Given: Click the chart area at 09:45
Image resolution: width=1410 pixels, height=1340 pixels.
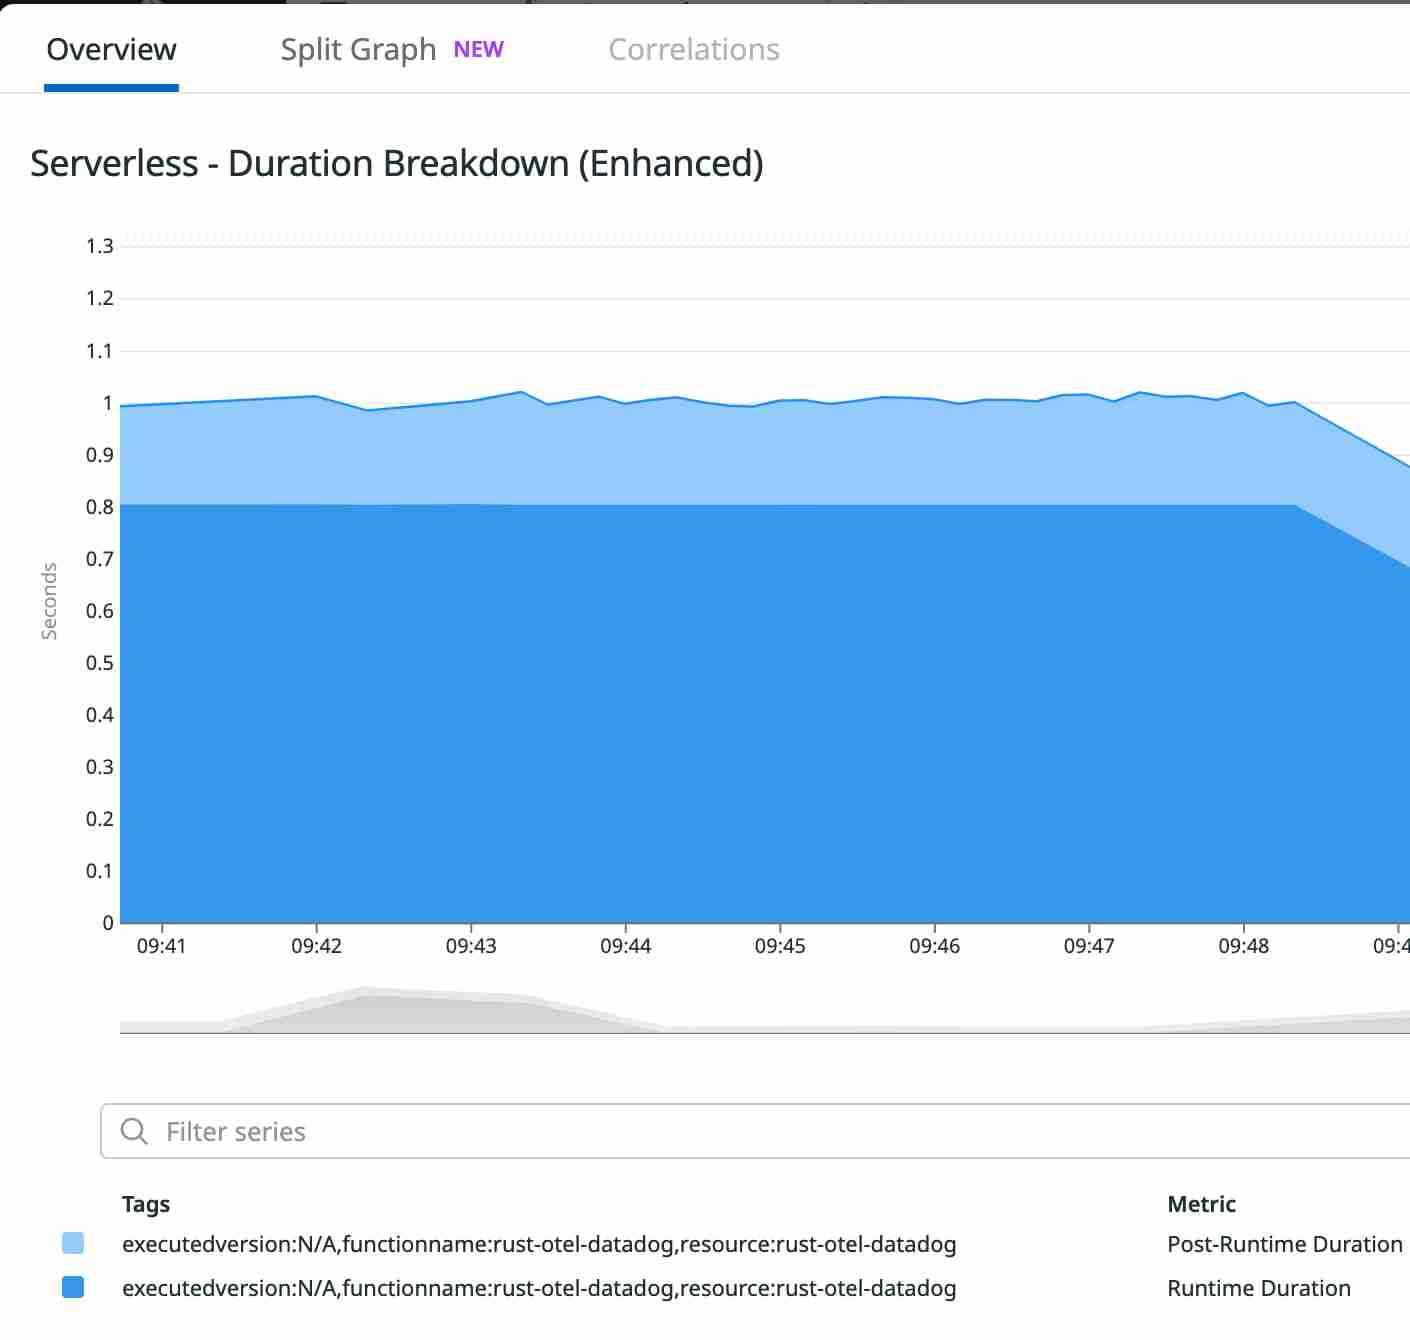Looking at the screenshot, I should (782, 650).
